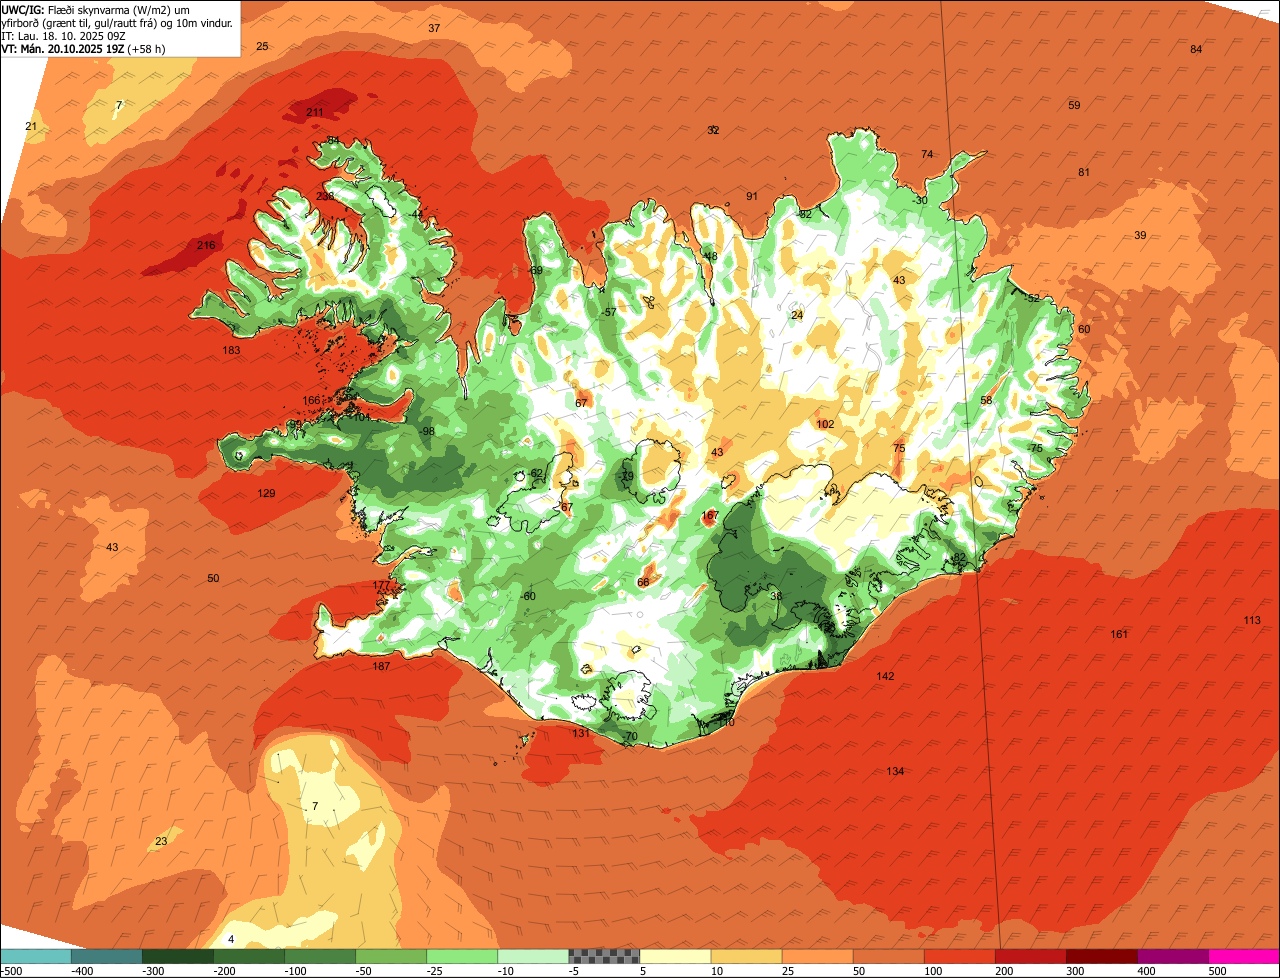Click the map value 129
The height and width of the screenshot is (978, 1280).
(266, 493)
